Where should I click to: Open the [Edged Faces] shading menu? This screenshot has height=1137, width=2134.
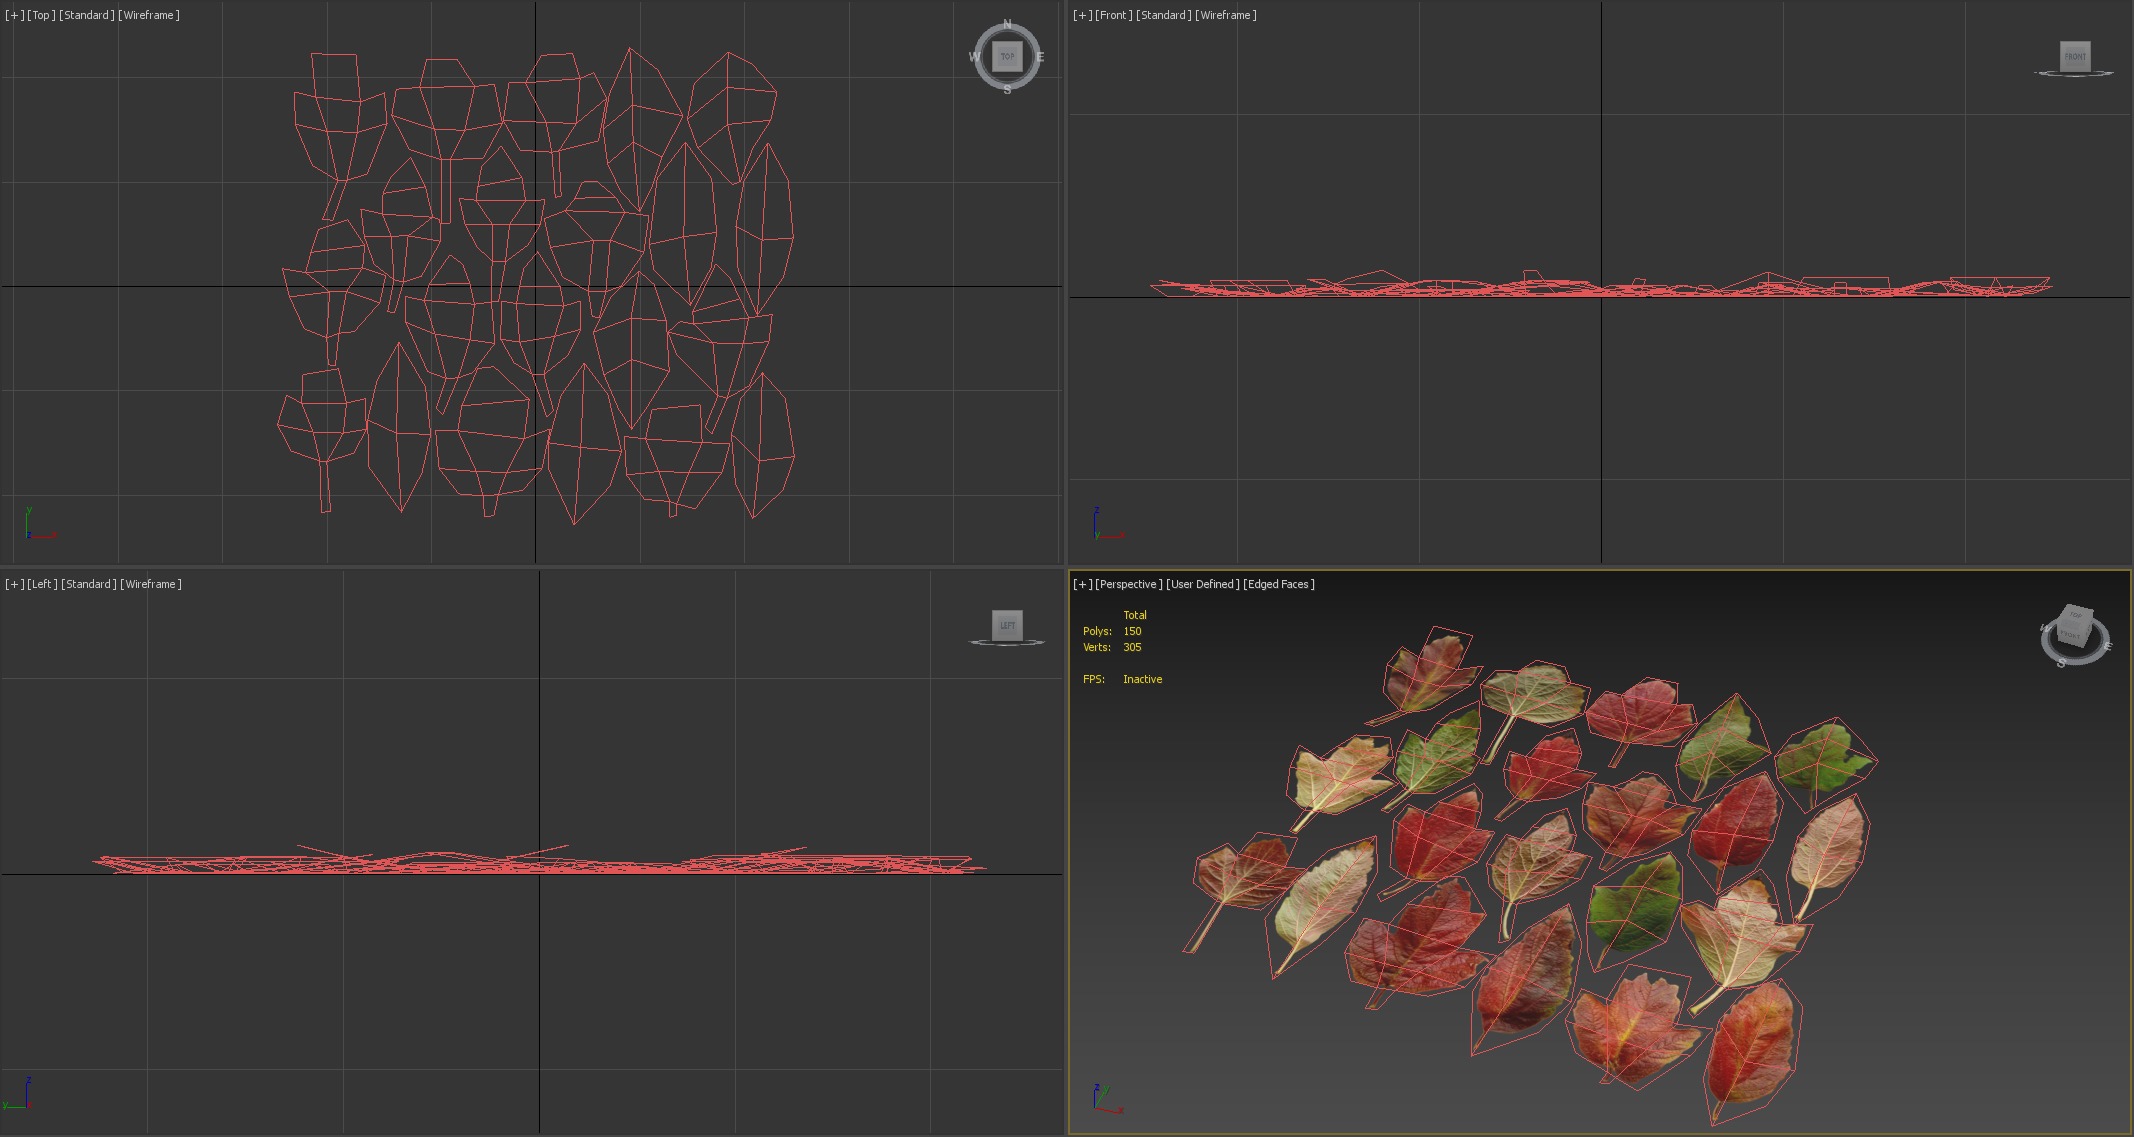(1279, 584)
